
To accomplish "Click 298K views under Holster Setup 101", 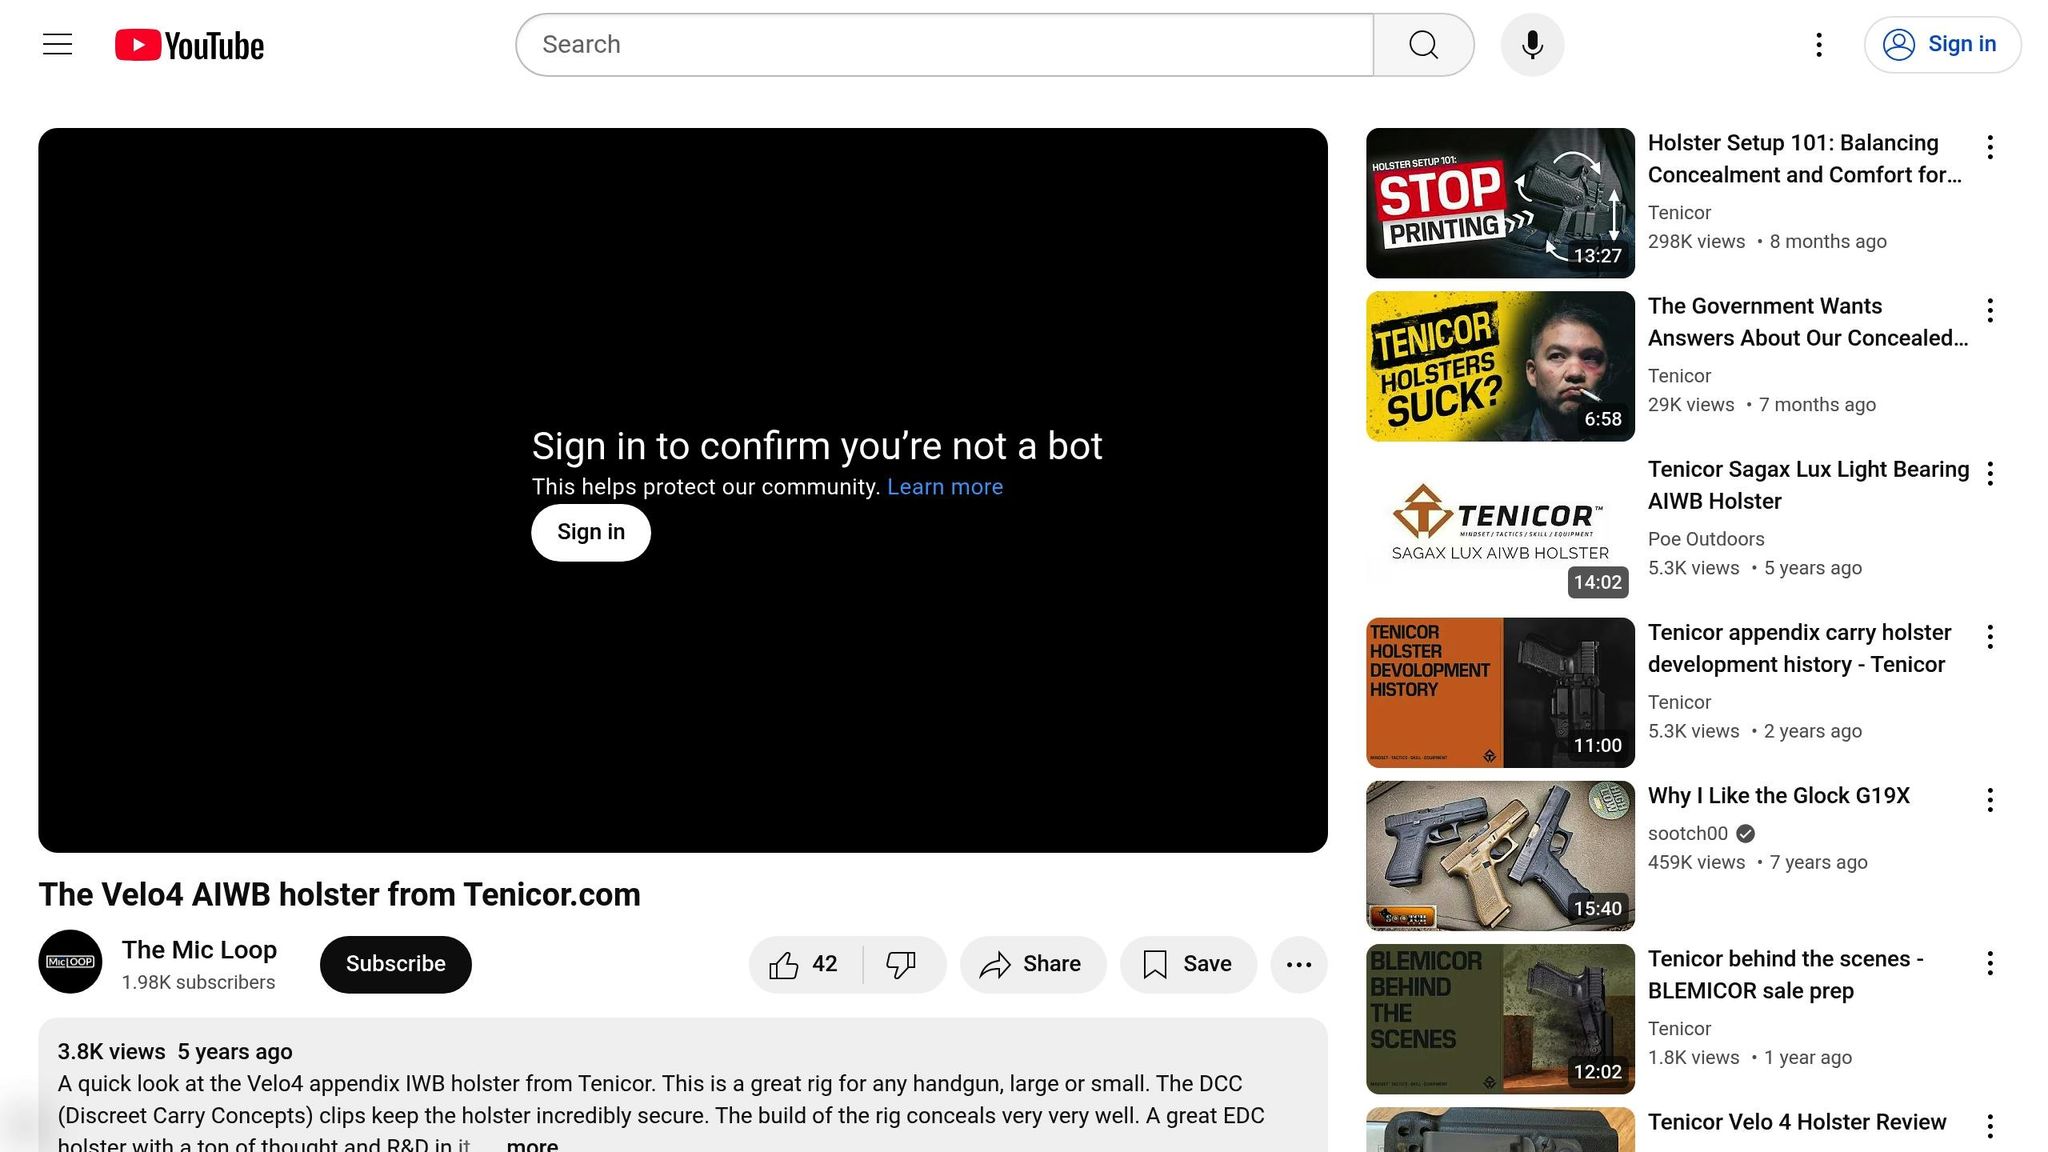I will coord(1696,242).
